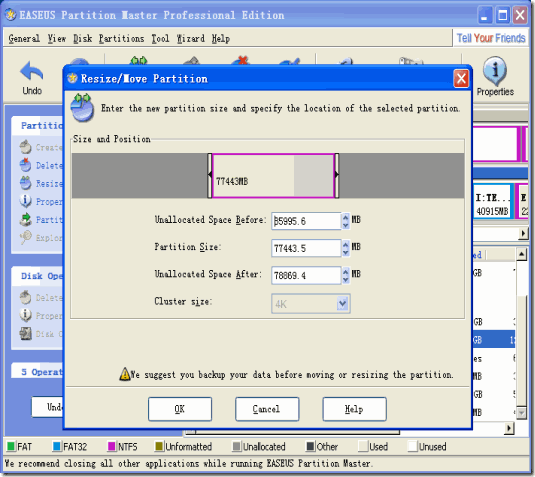Click the Unallocated color legend swatch
The image size is (535, 477).
(236, 446)
